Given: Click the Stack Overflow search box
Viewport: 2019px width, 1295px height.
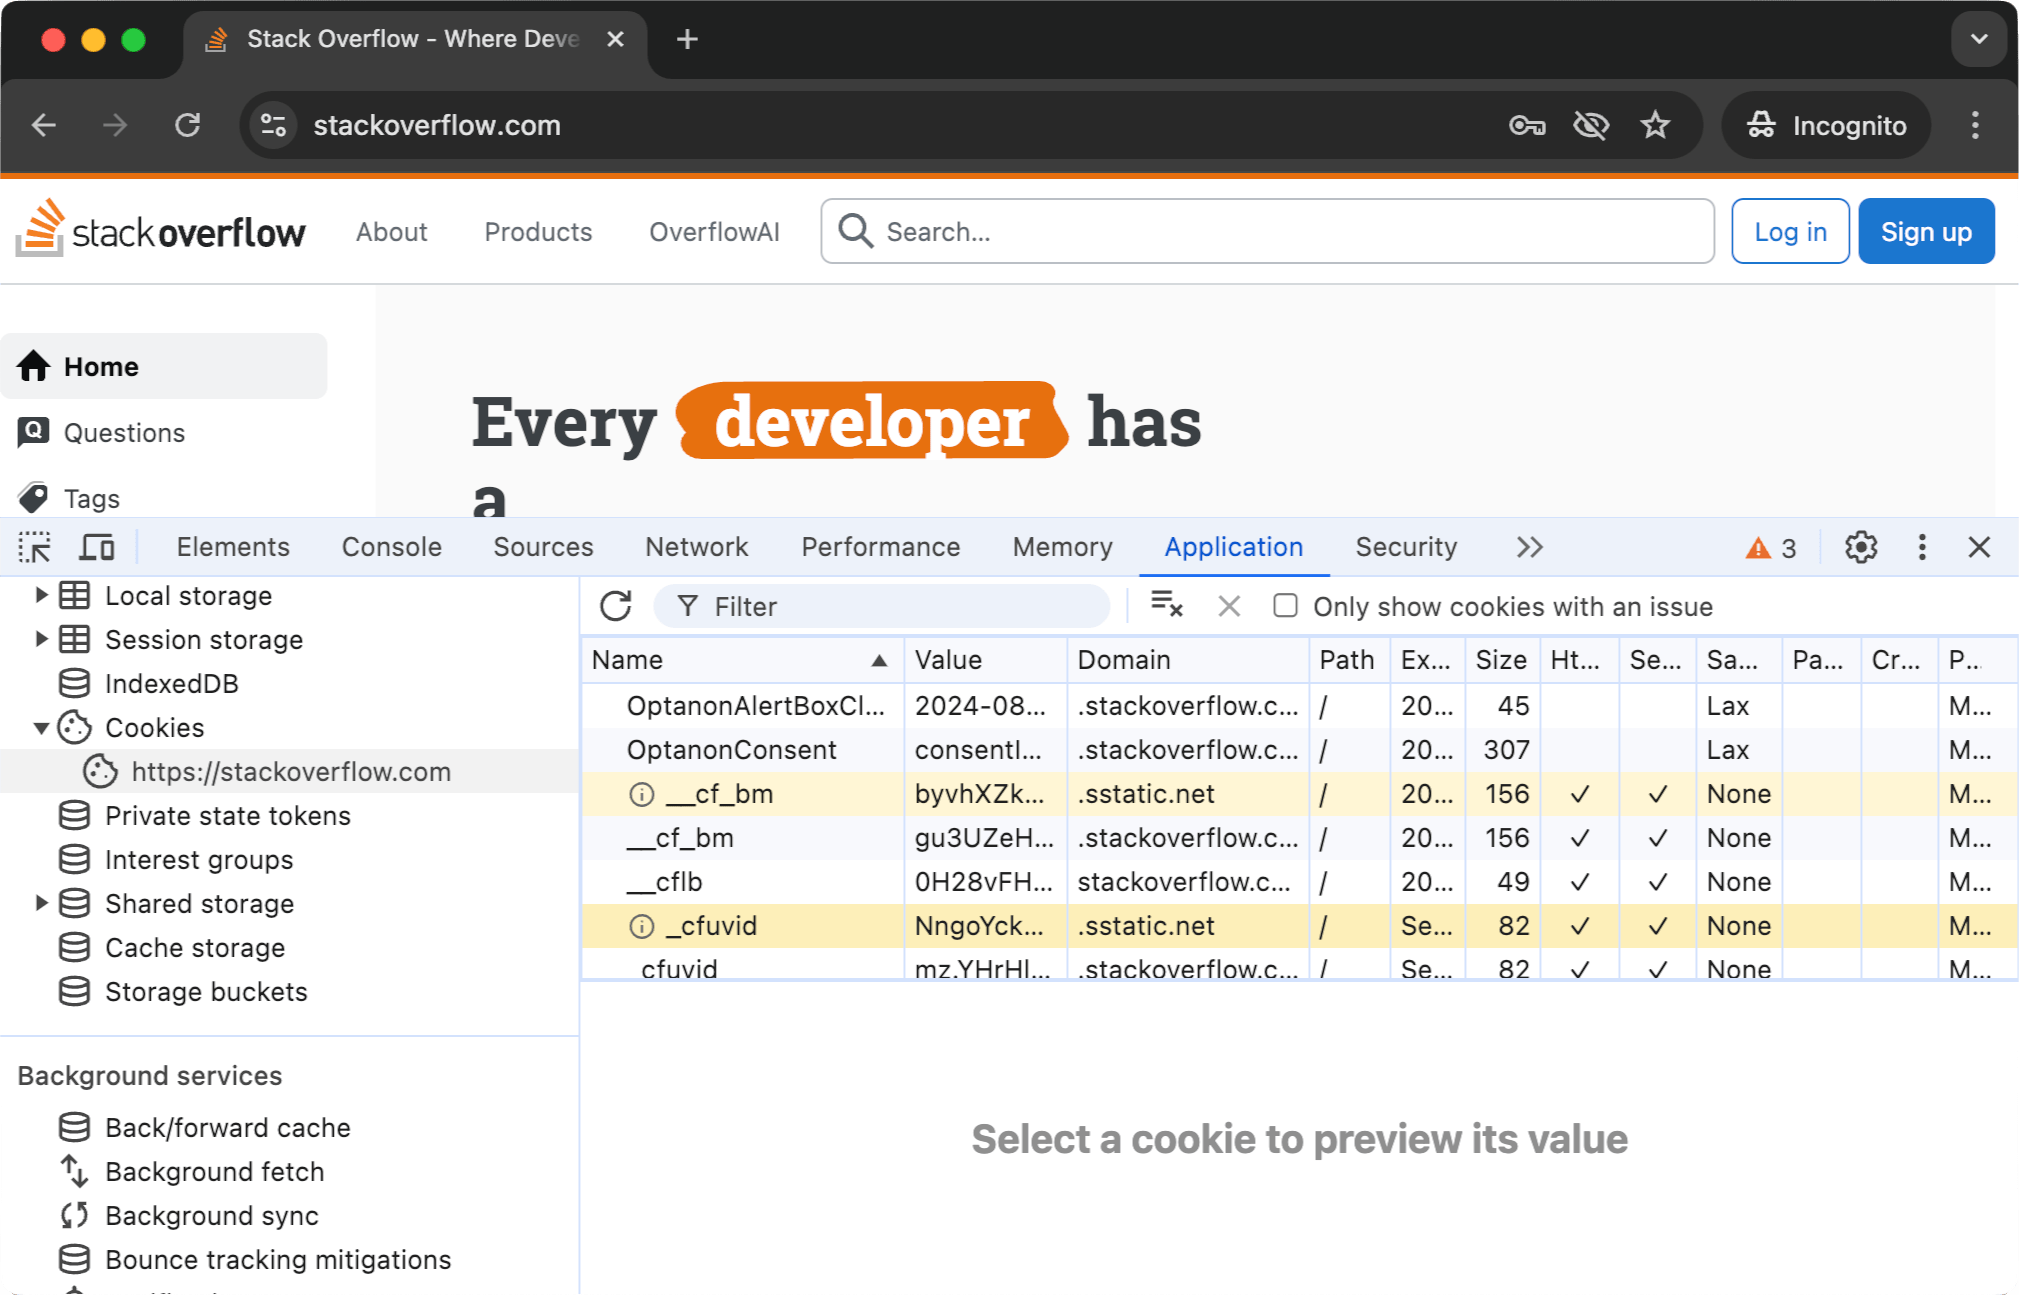Looking at the screenshot, I should pos(1267,231).
